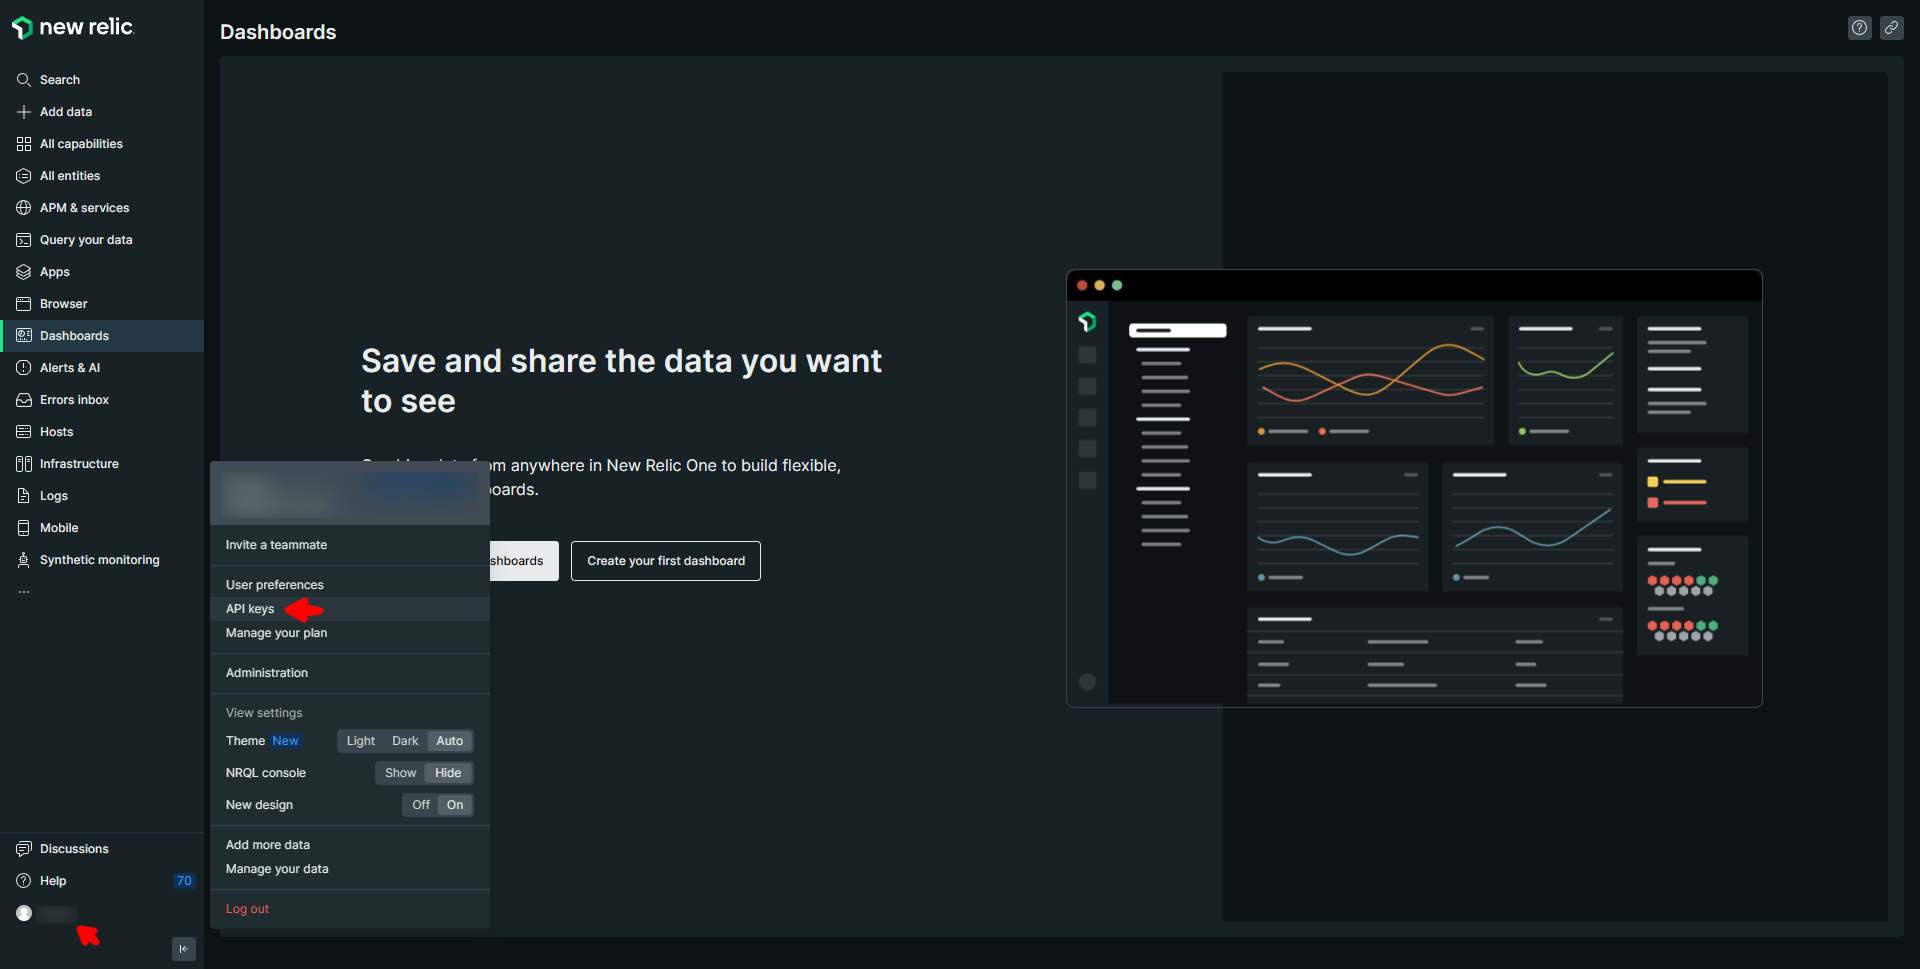The image size is (1920, 969).
Task: Open All capabilities label
Action: [x=81, y=144]
